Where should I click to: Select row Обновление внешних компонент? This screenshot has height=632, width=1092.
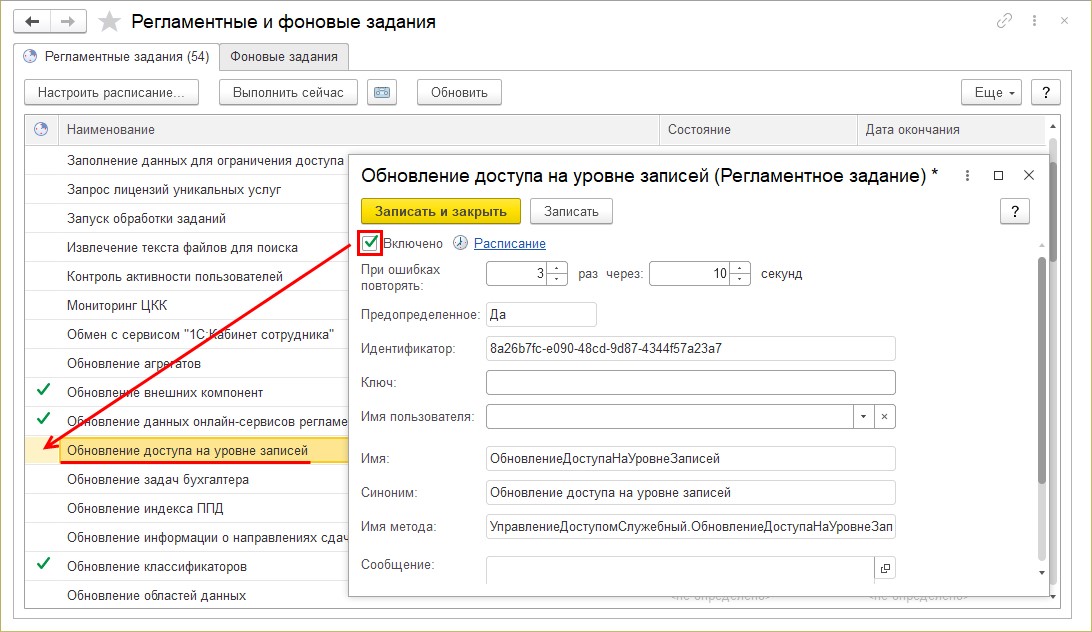[x=187, y=392]
